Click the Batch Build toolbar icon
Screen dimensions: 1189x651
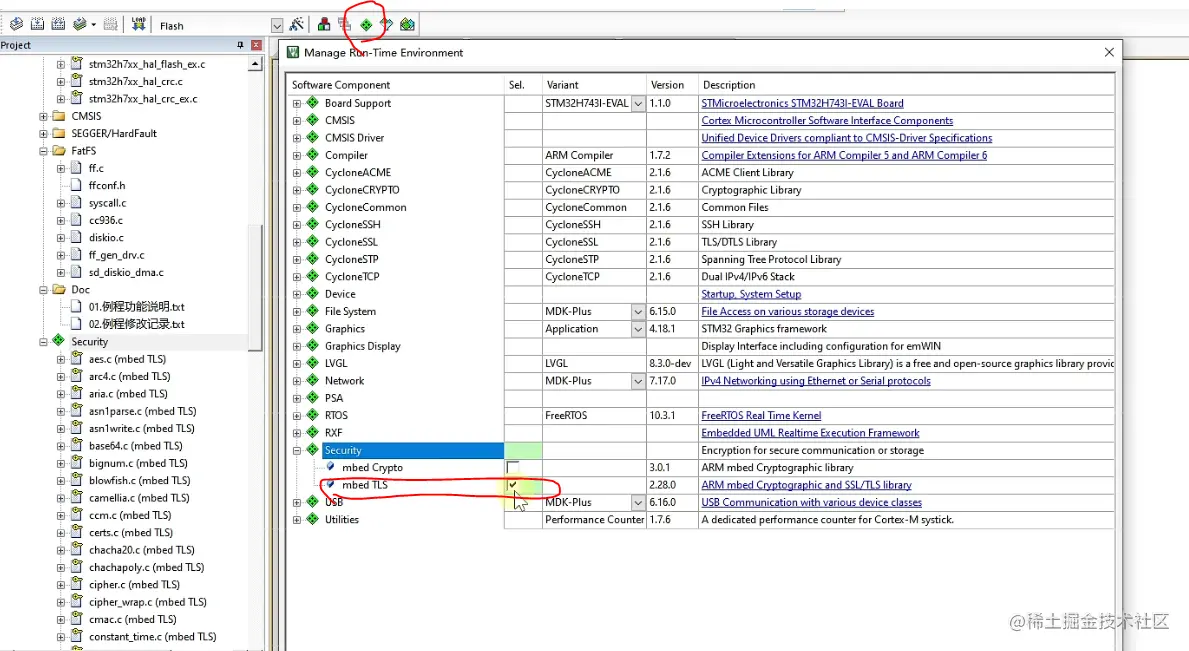[80, 24]
